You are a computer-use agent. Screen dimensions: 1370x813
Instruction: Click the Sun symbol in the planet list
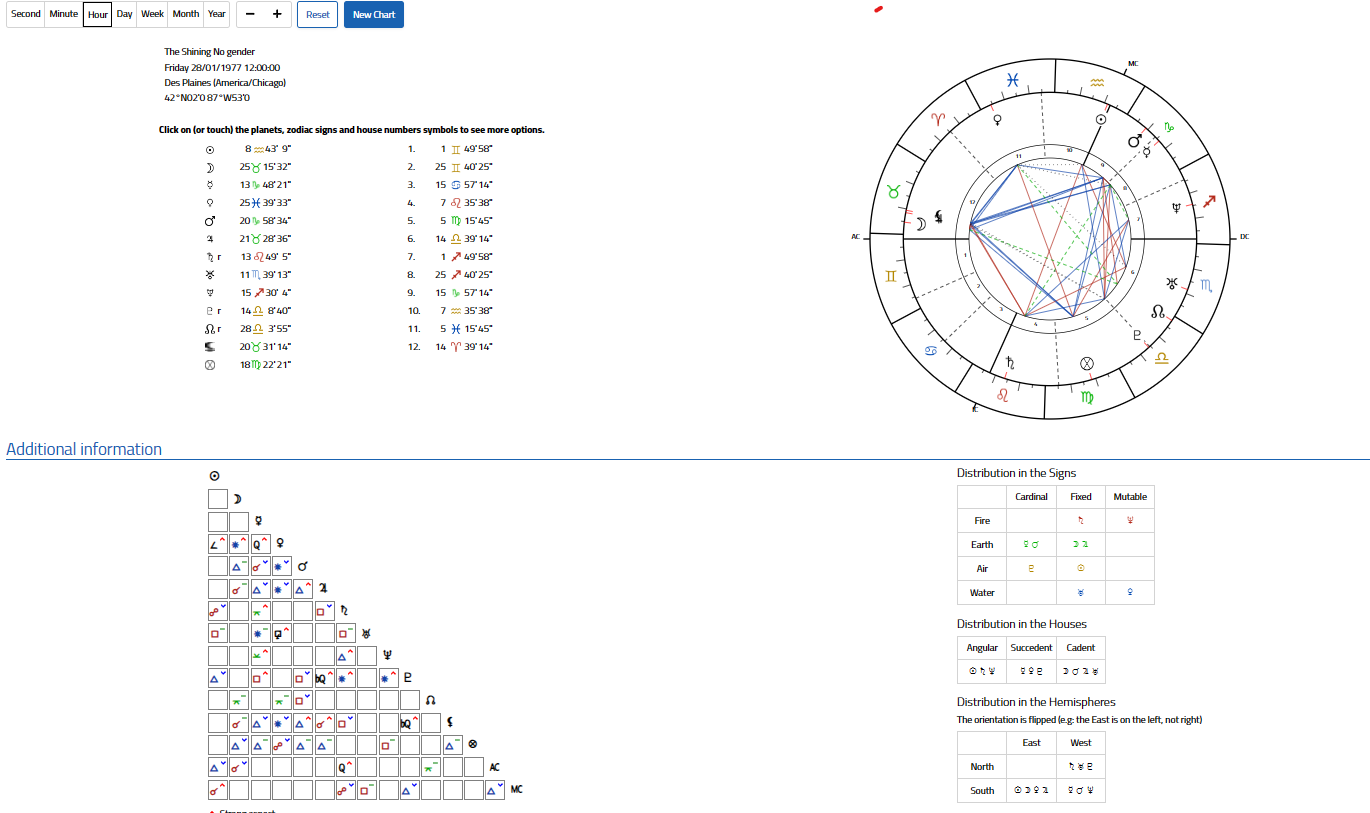pyautogui.click(x=210, y=149)
